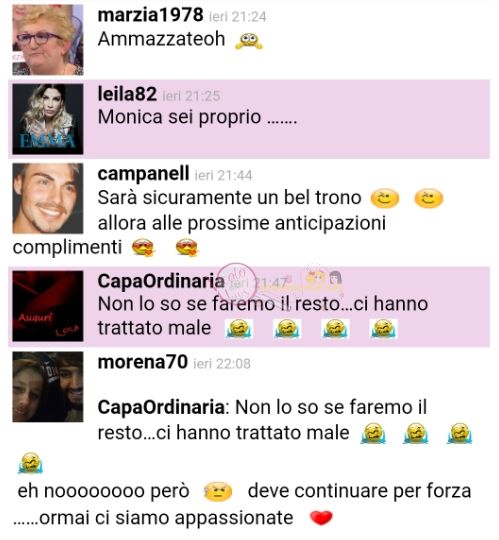The image size is (499, 540).
Task: Click the CapaOrdinaria username in comment header
Action: (x=161, y=281)
